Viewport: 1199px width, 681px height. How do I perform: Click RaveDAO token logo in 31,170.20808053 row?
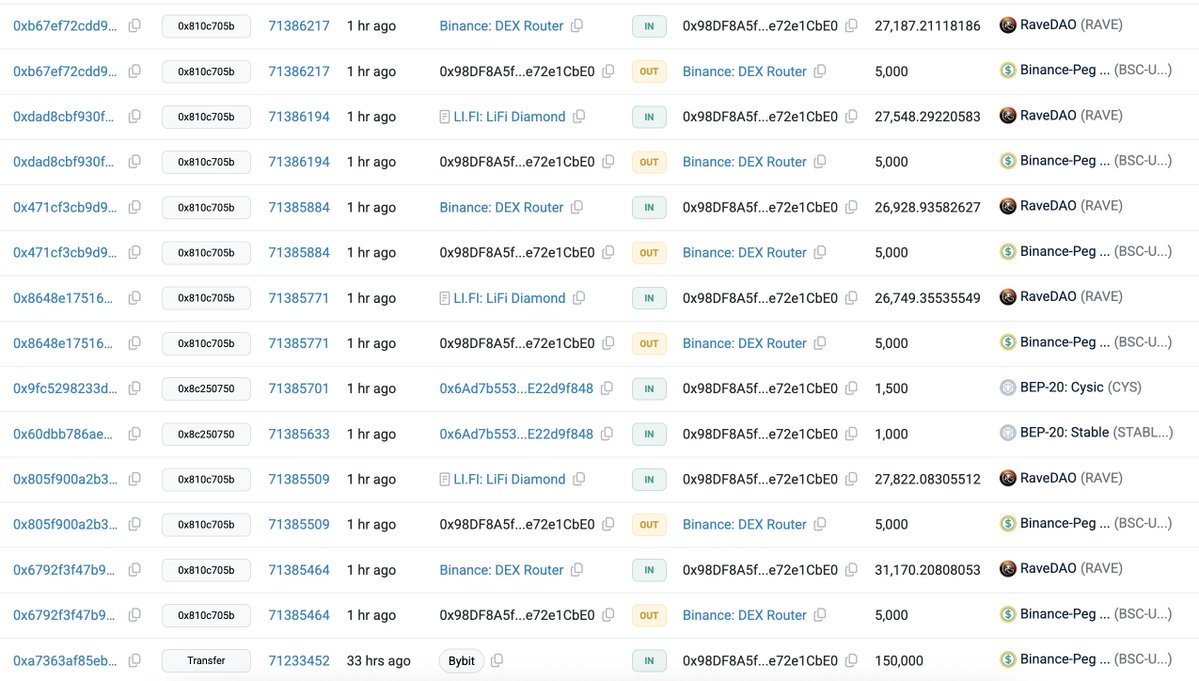click(1008, 569)
